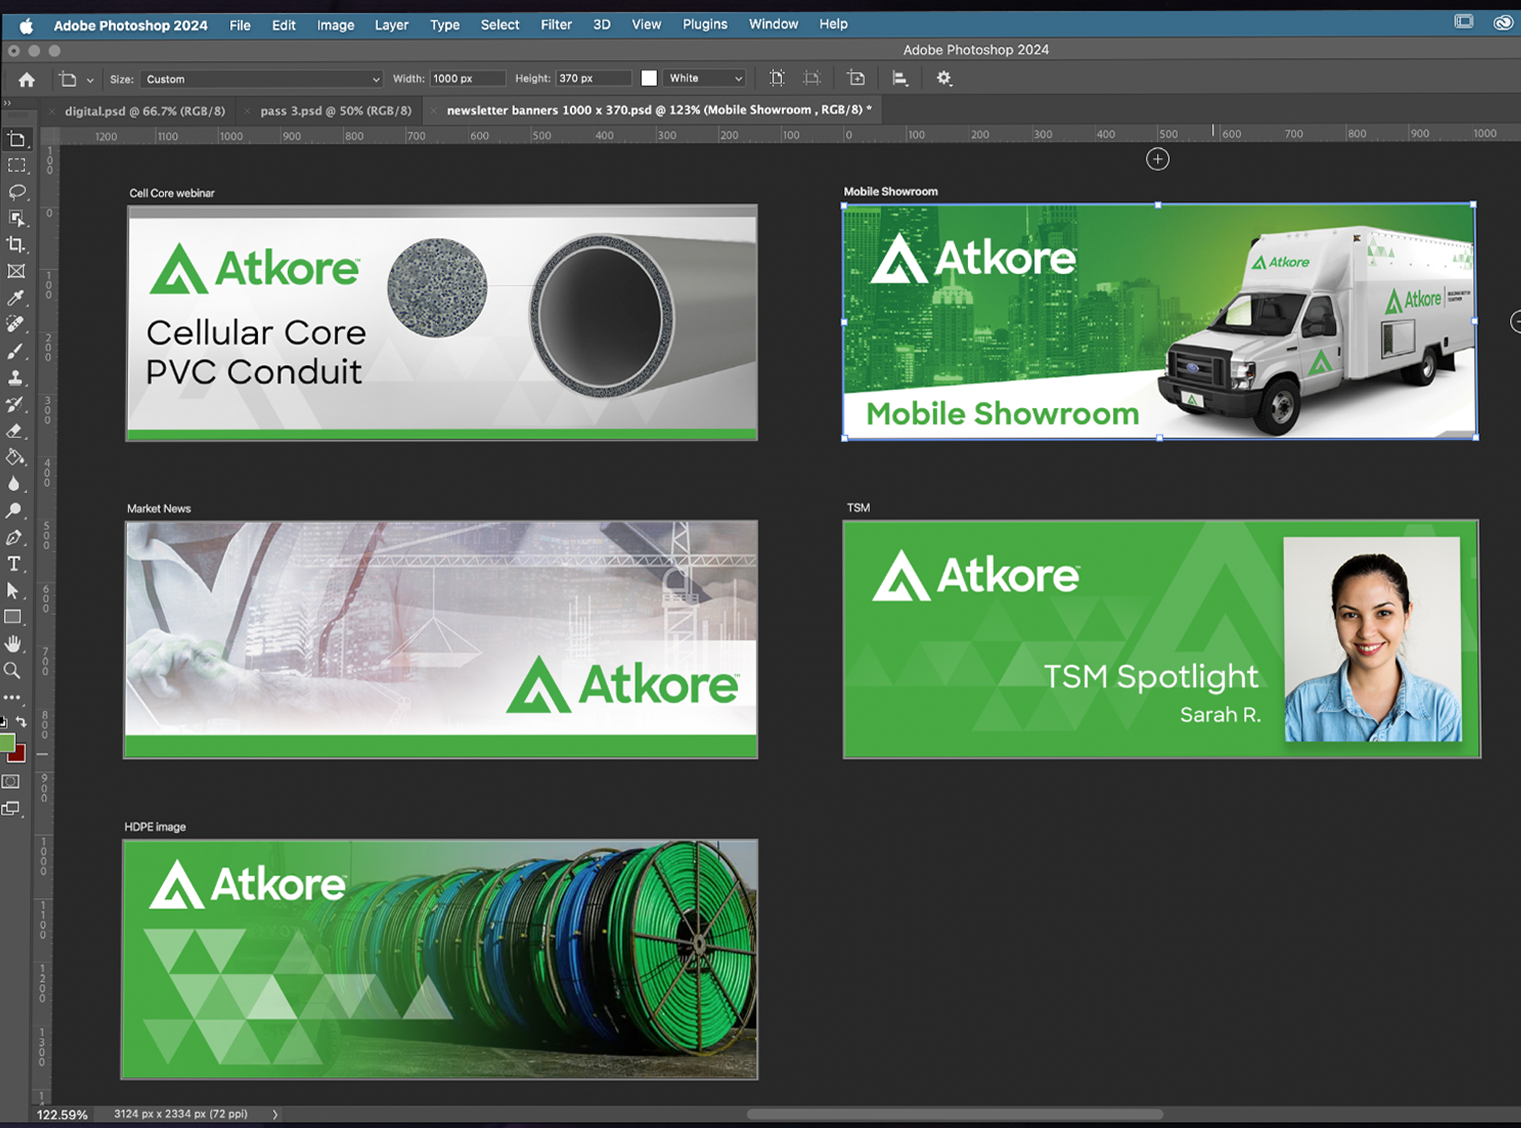Choose the Eraser tool
Viewport: 1521px width, 1128px height.
click(16, 431)
